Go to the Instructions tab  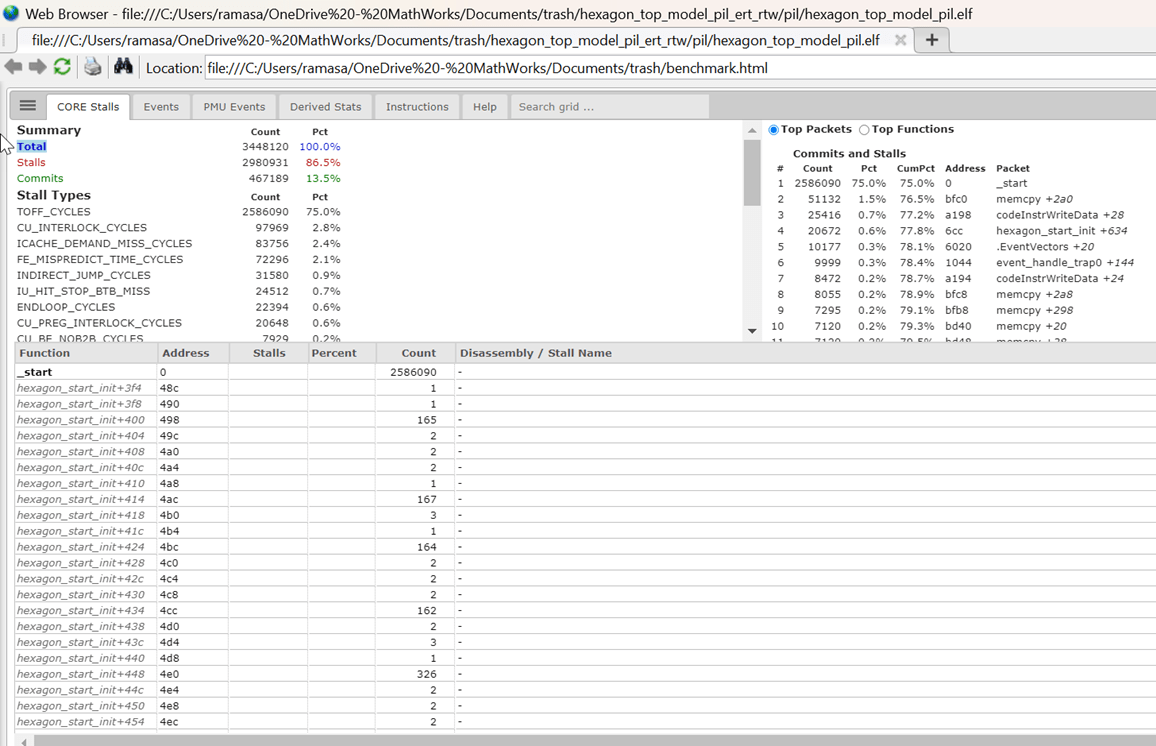point(417,107)
